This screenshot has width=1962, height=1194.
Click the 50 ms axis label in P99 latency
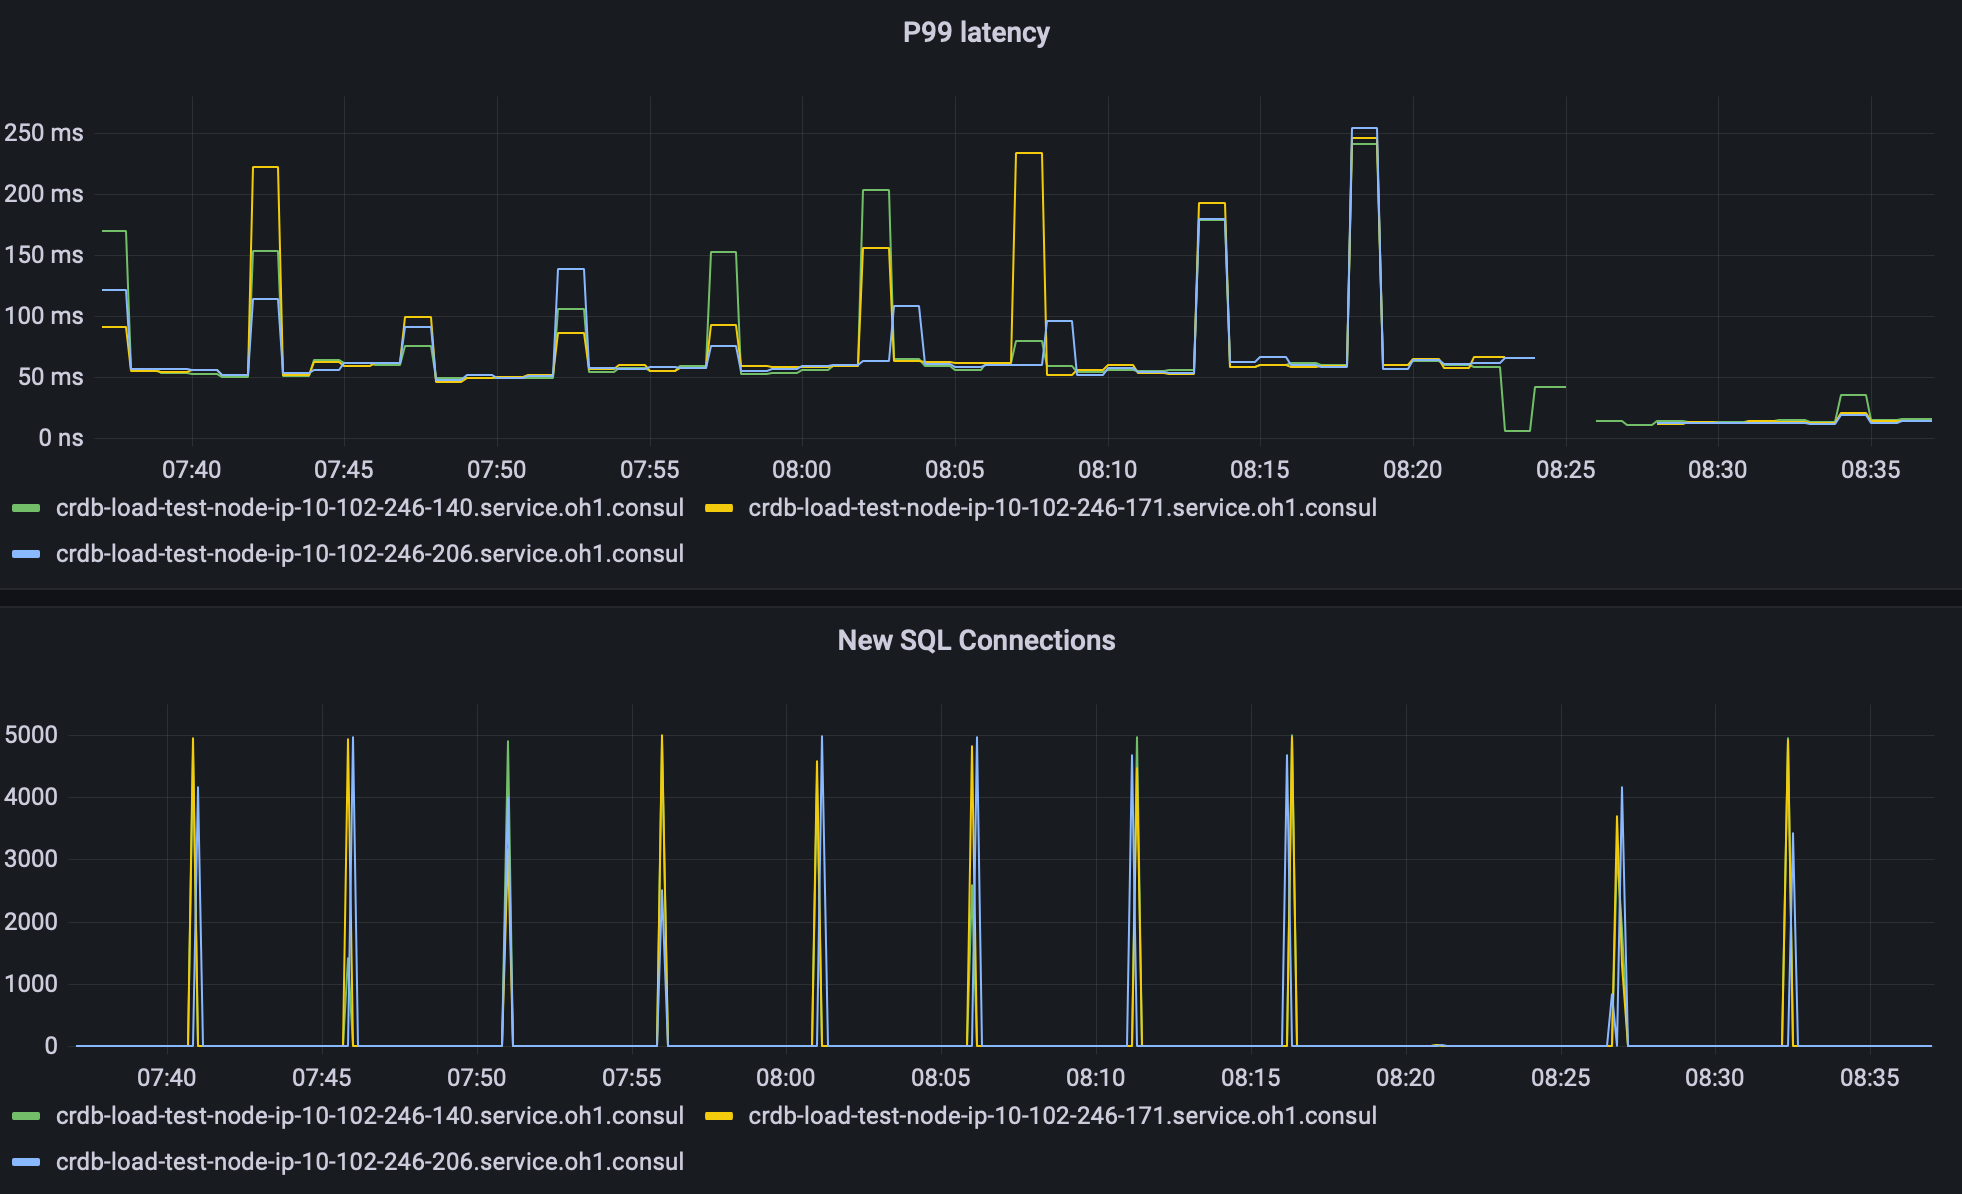50,377
